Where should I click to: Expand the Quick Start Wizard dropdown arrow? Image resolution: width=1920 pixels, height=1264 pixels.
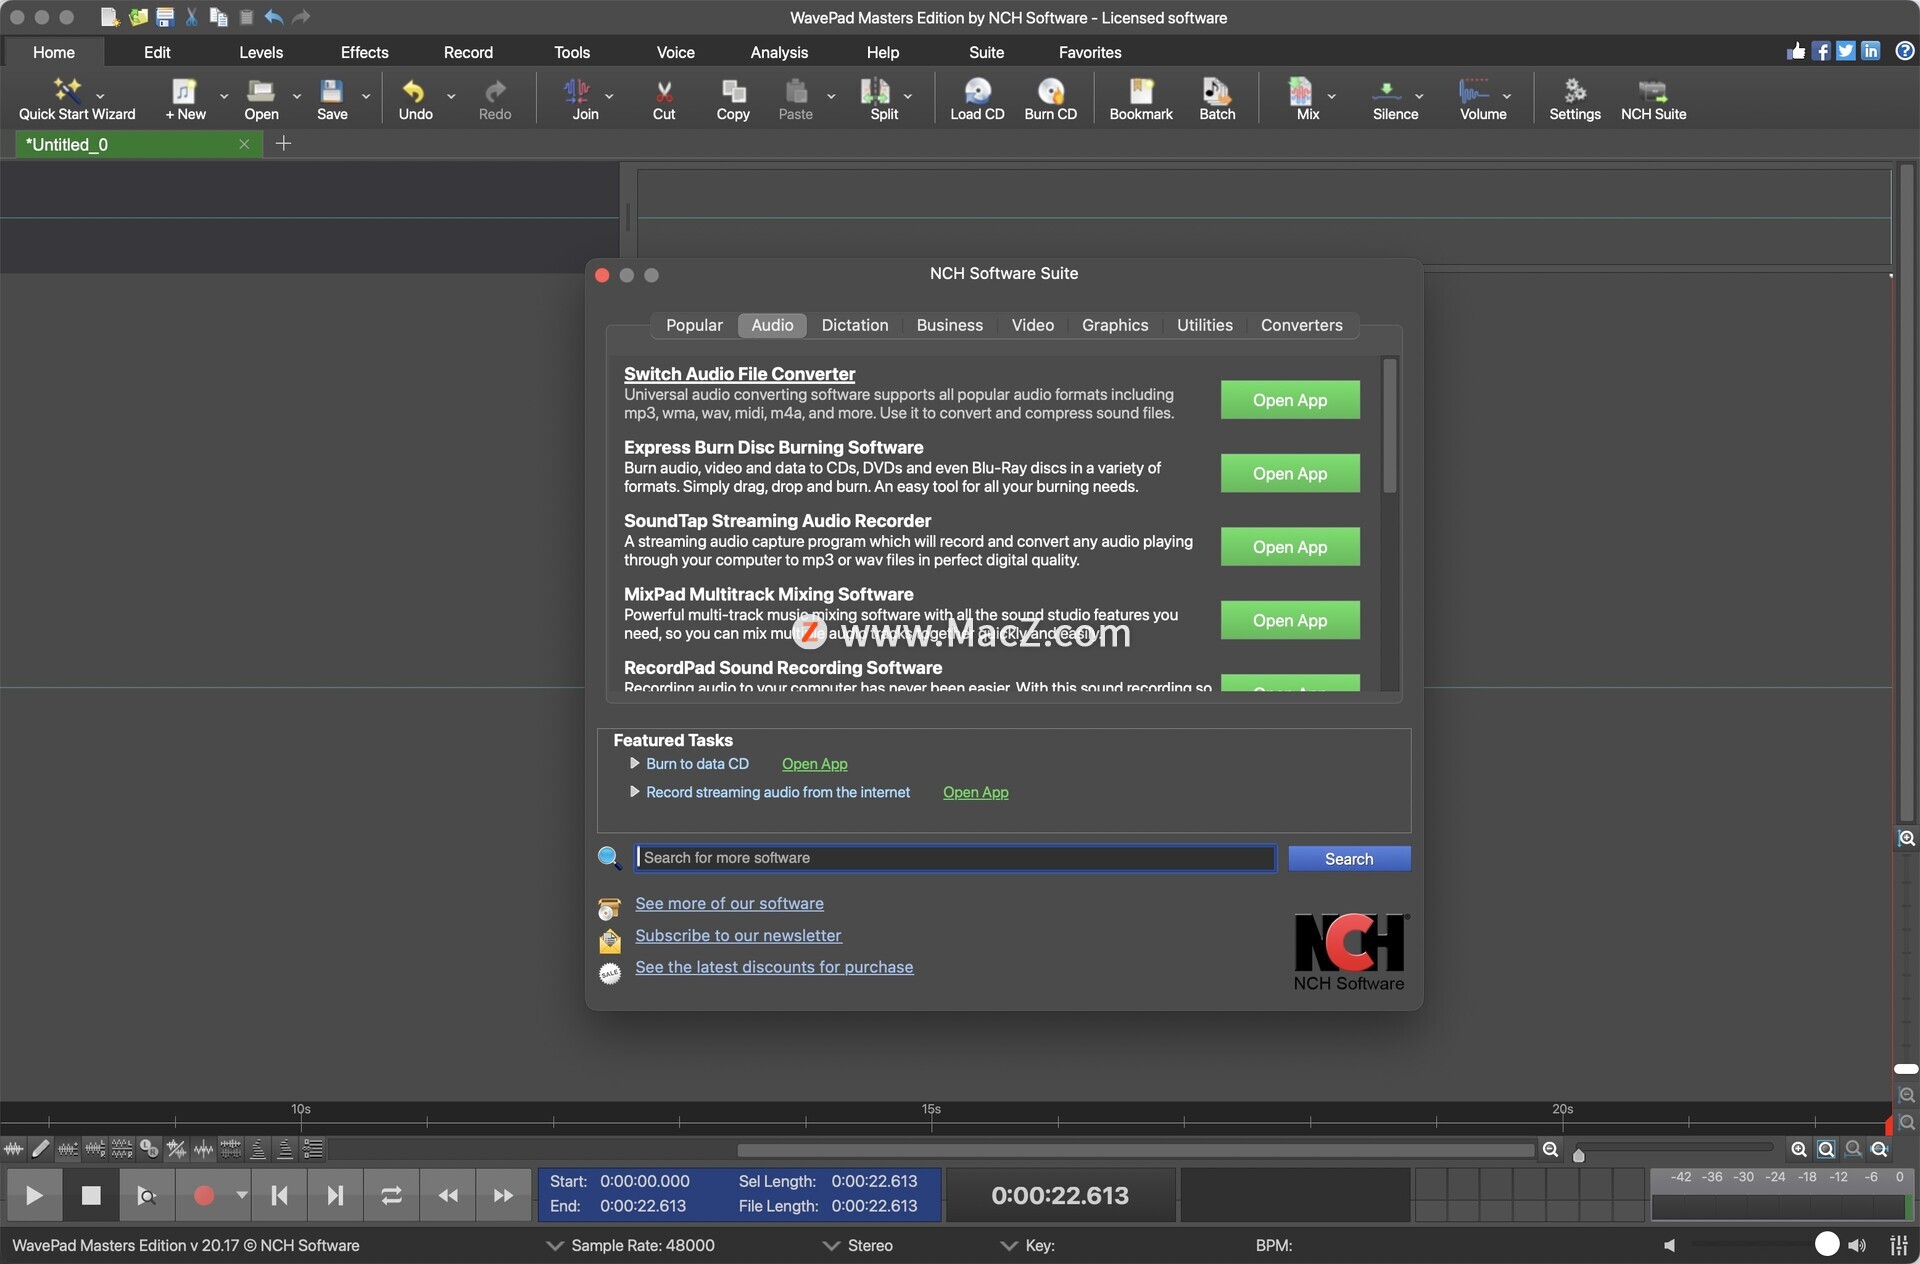tap(100, 96)
